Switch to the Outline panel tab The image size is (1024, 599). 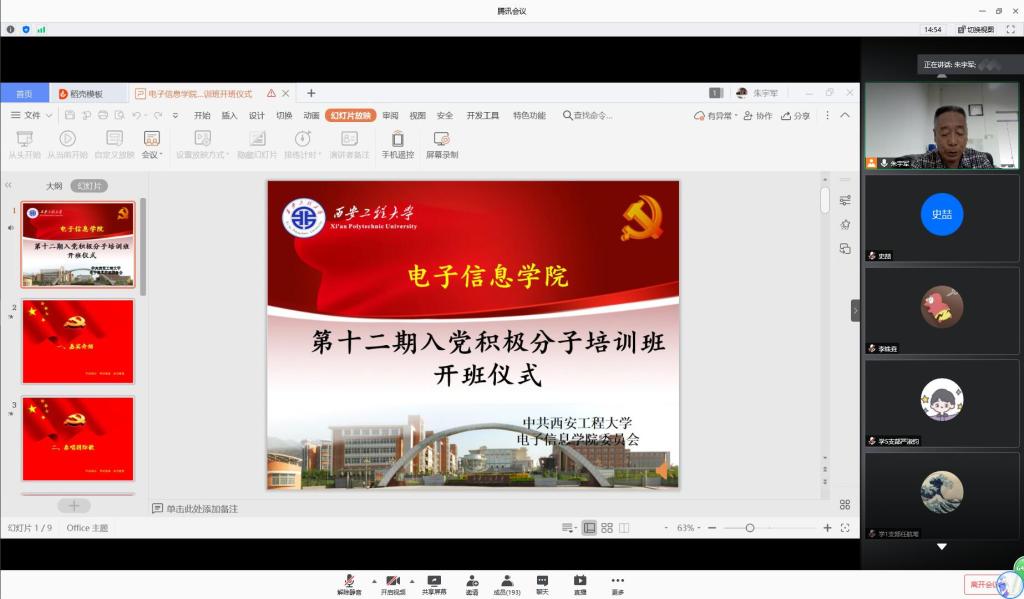click(54, 186)
